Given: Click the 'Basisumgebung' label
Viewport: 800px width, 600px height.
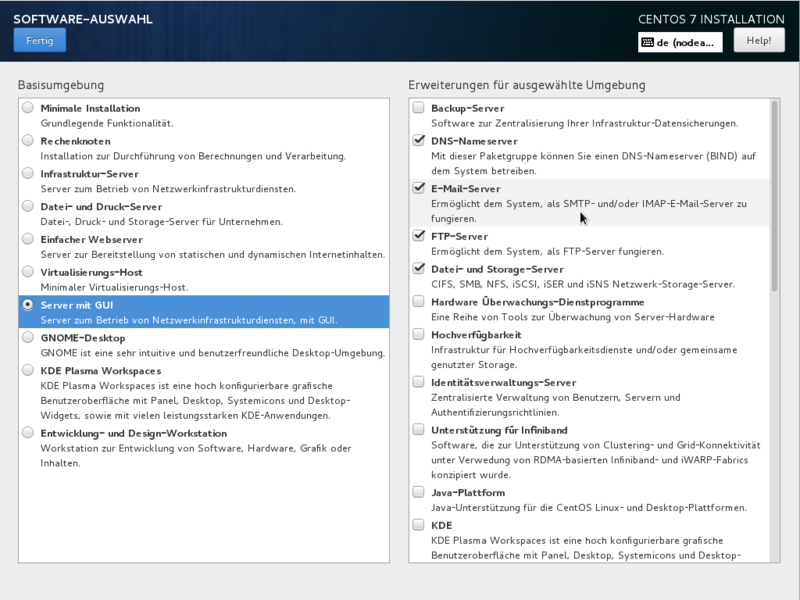Looking at the screenshot, I should 61,85.
